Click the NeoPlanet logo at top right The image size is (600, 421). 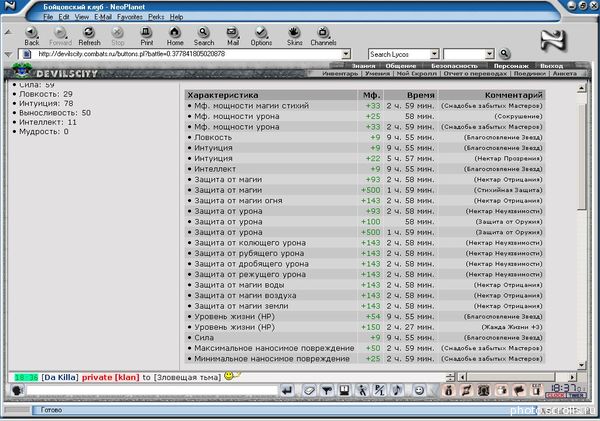[553, 41]
